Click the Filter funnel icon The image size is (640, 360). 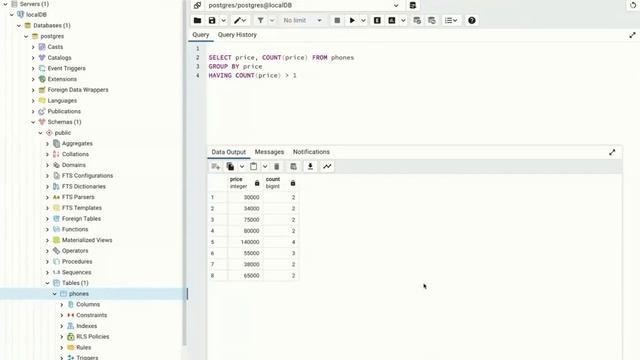click(x=260, y=20)
